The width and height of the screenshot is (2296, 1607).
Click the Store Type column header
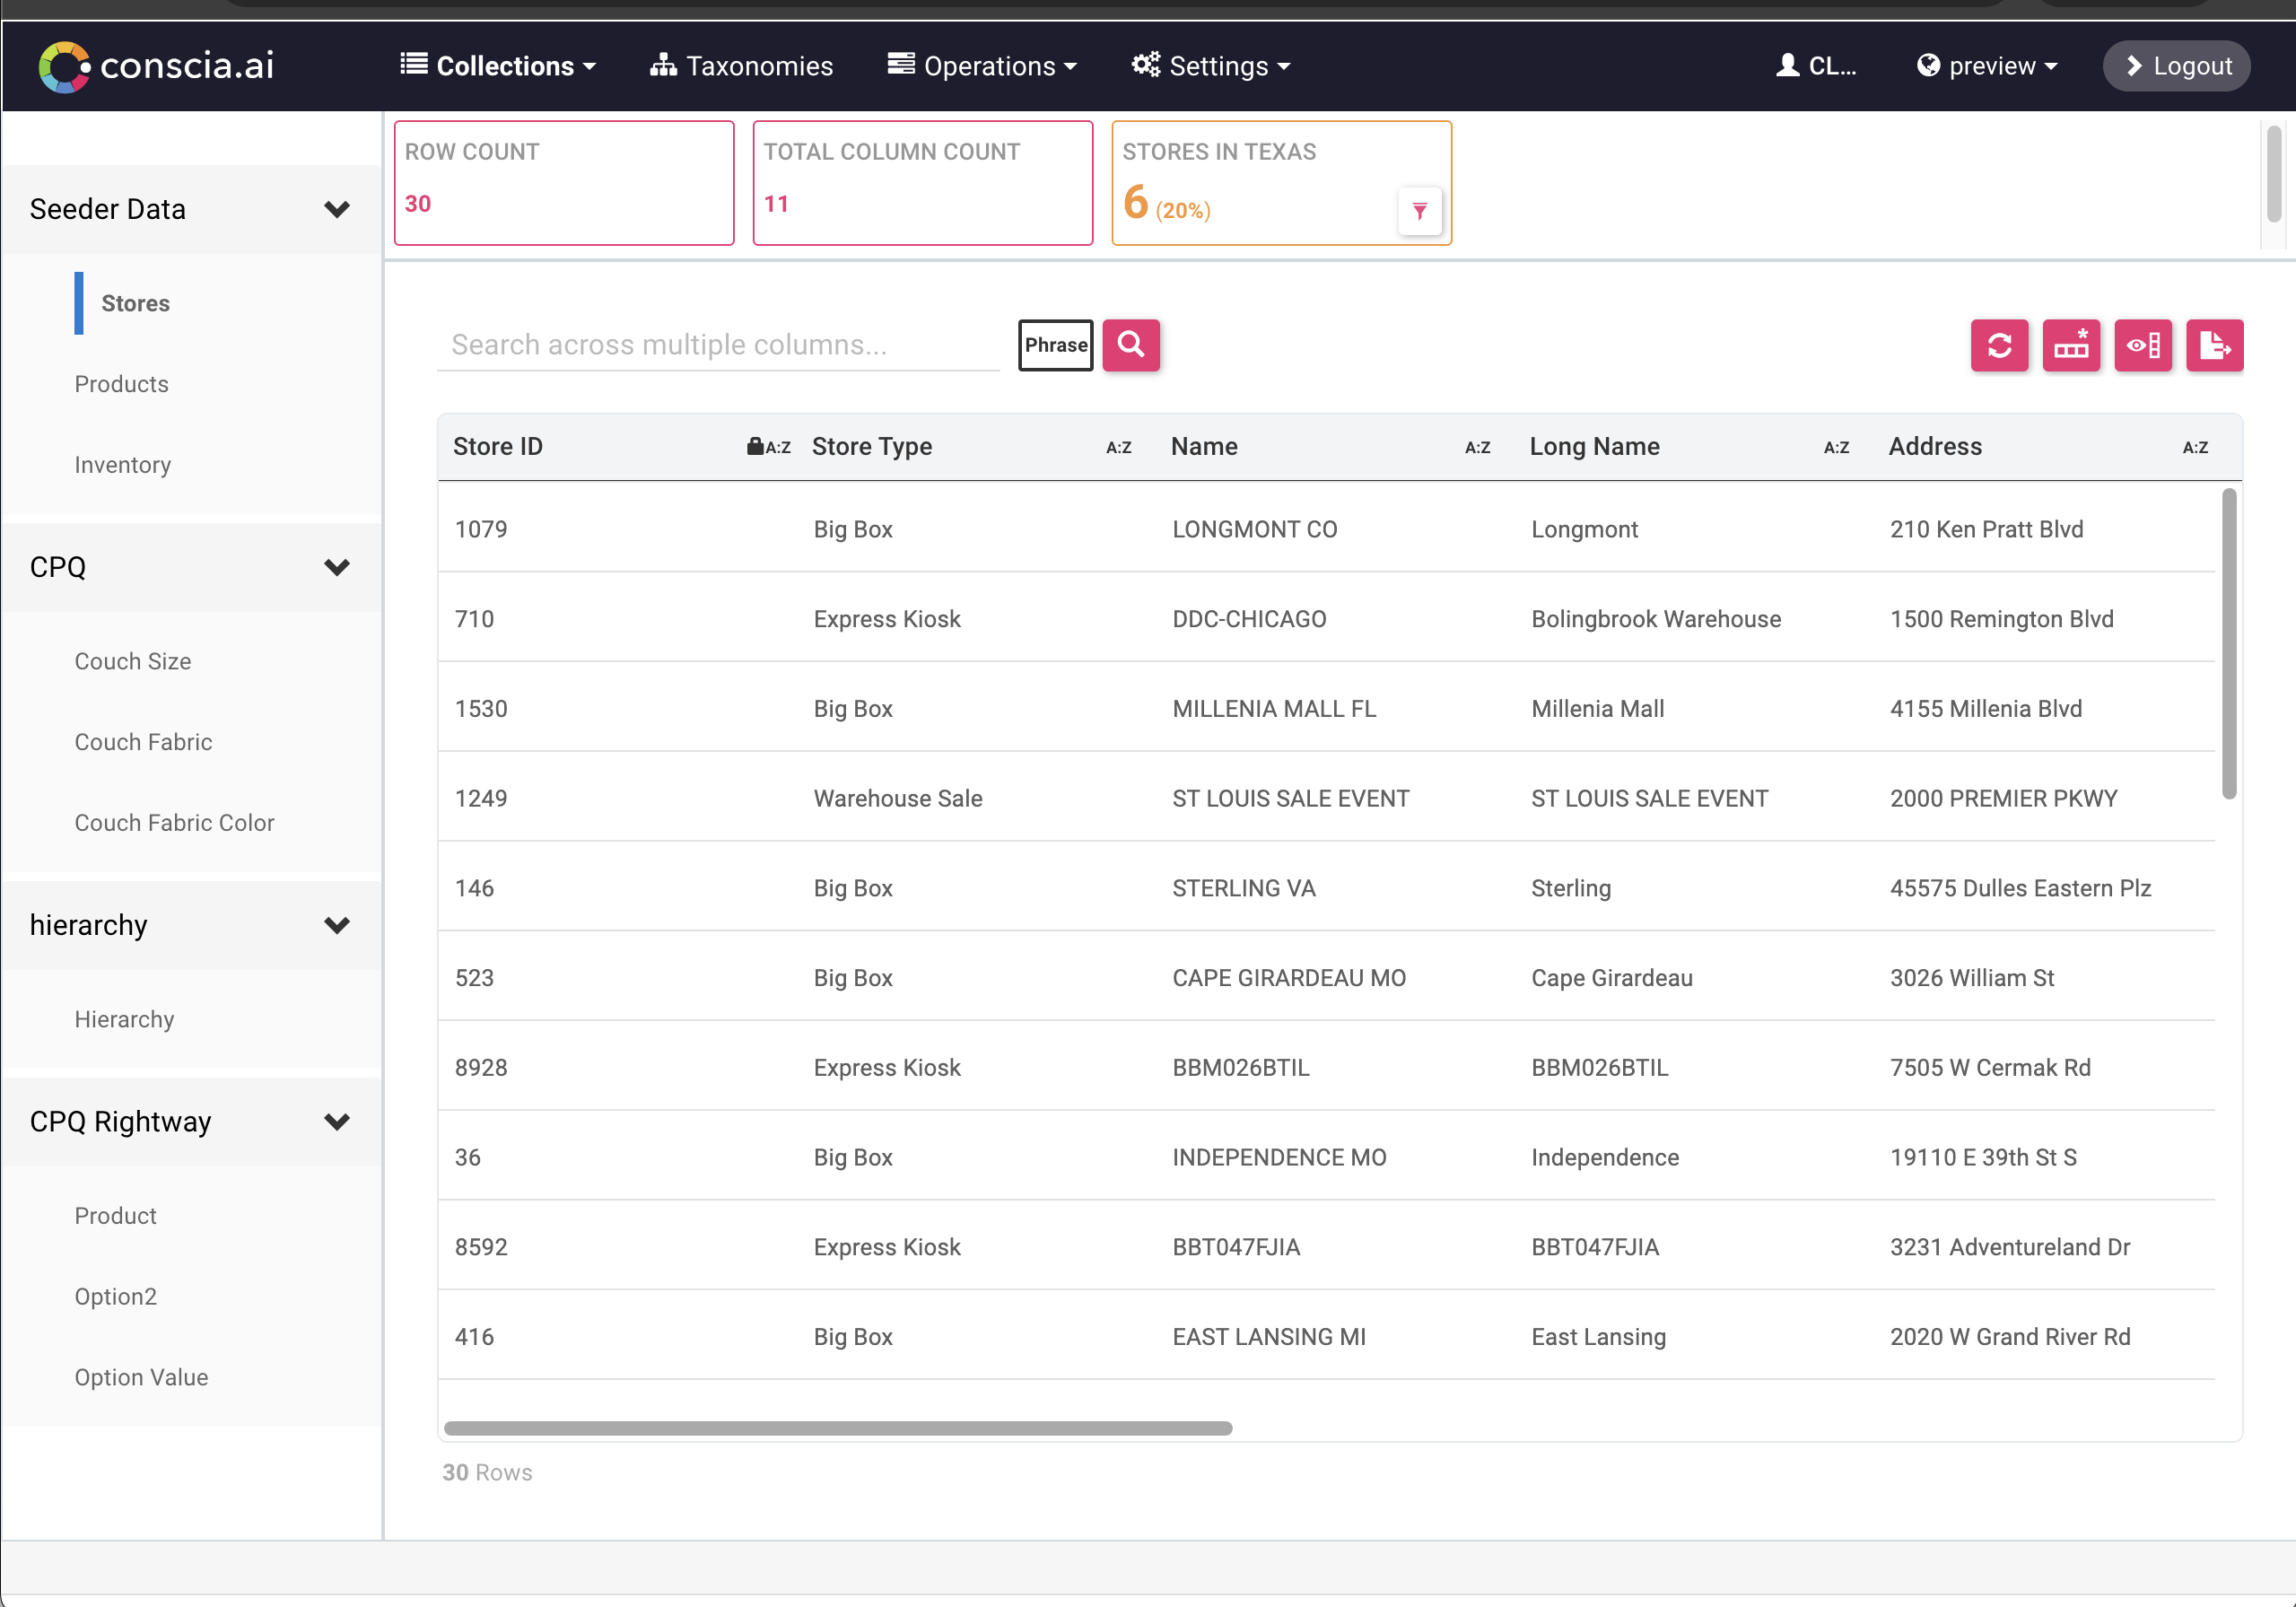point(872,447)
